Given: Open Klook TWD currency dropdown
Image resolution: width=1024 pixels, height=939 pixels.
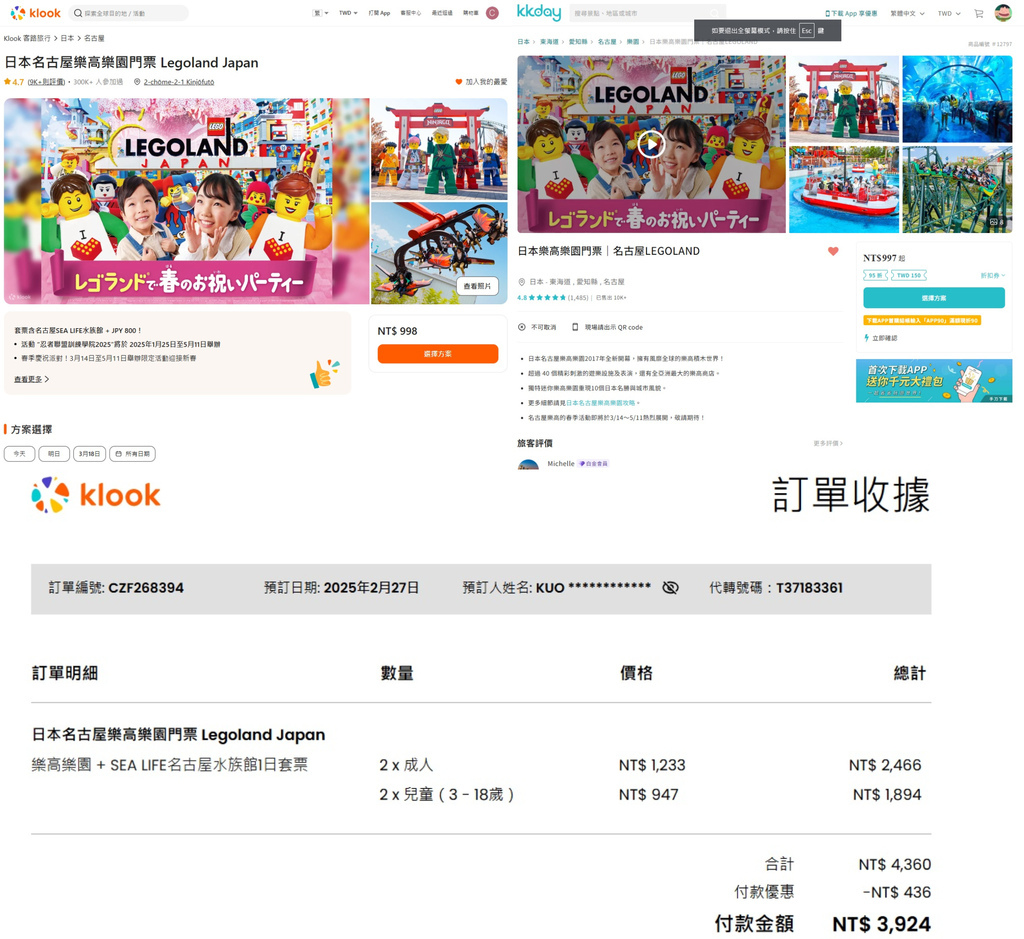Looking at the screenshot, I should (348, 13).
